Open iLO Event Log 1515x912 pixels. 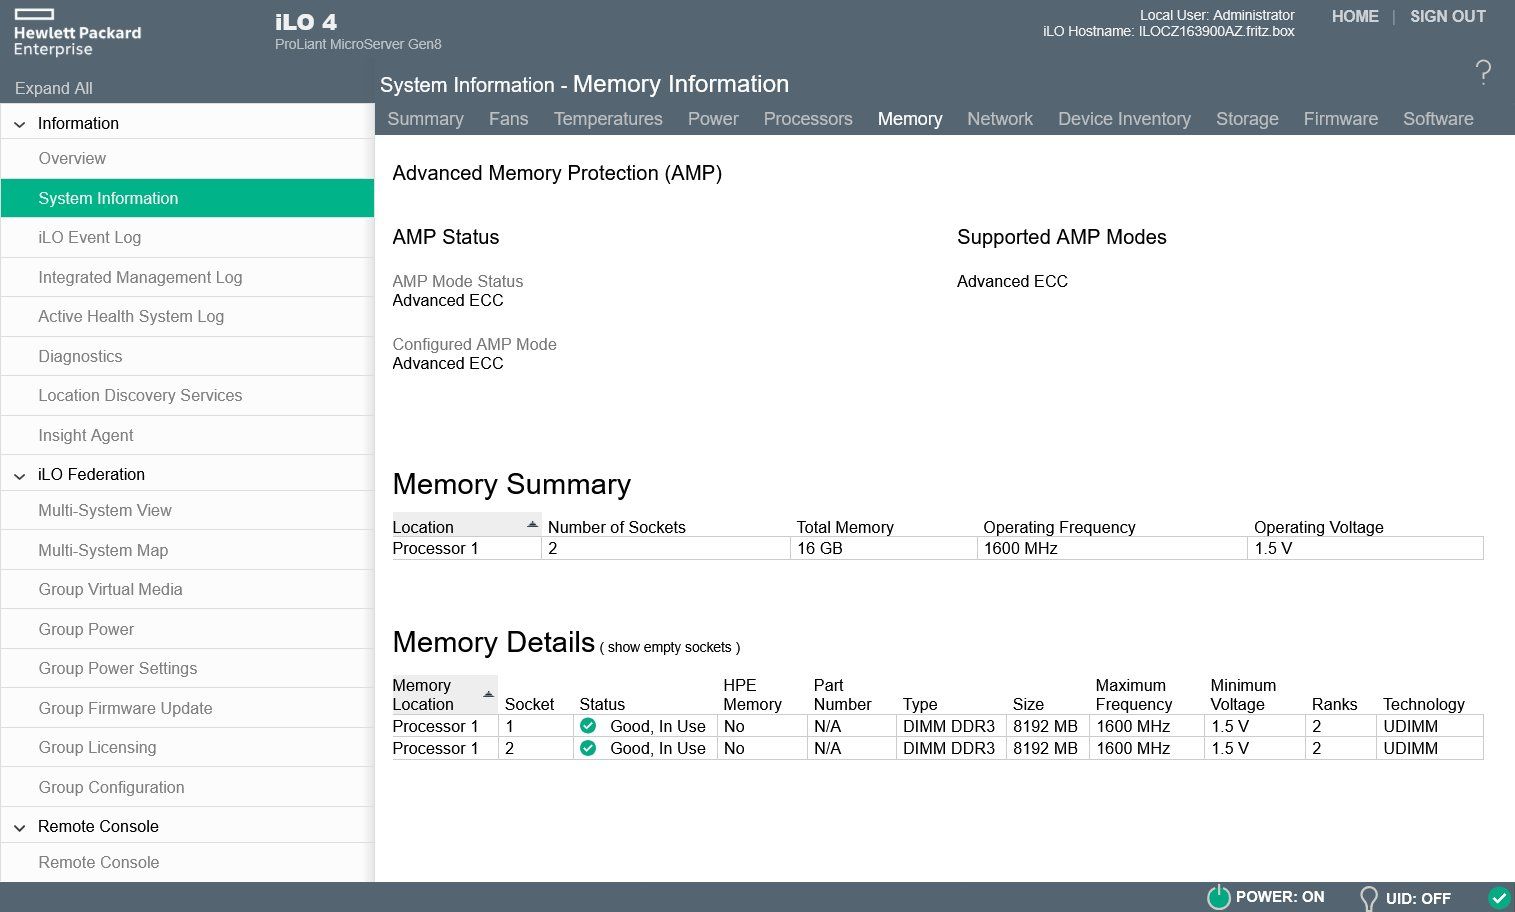point(187,238)
